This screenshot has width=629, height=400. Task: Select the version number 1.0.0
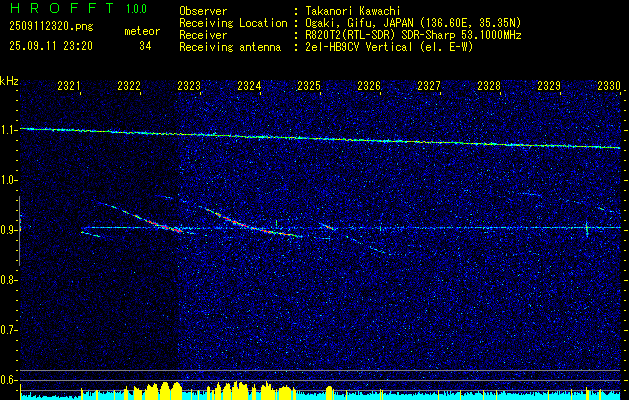(x=136, y=9)
